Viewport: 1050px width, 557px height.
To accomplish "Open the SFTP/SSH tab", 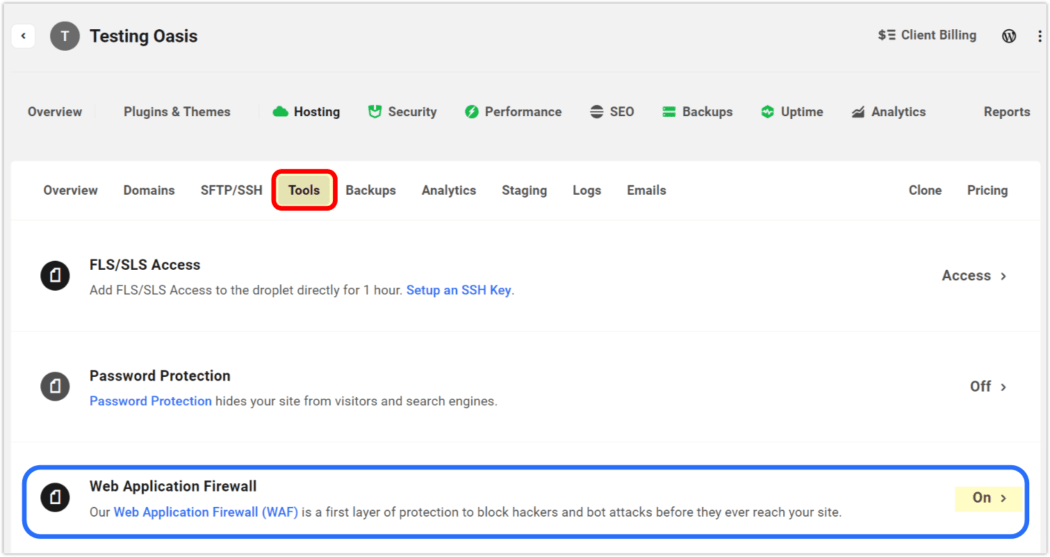I will pos(231,190).
